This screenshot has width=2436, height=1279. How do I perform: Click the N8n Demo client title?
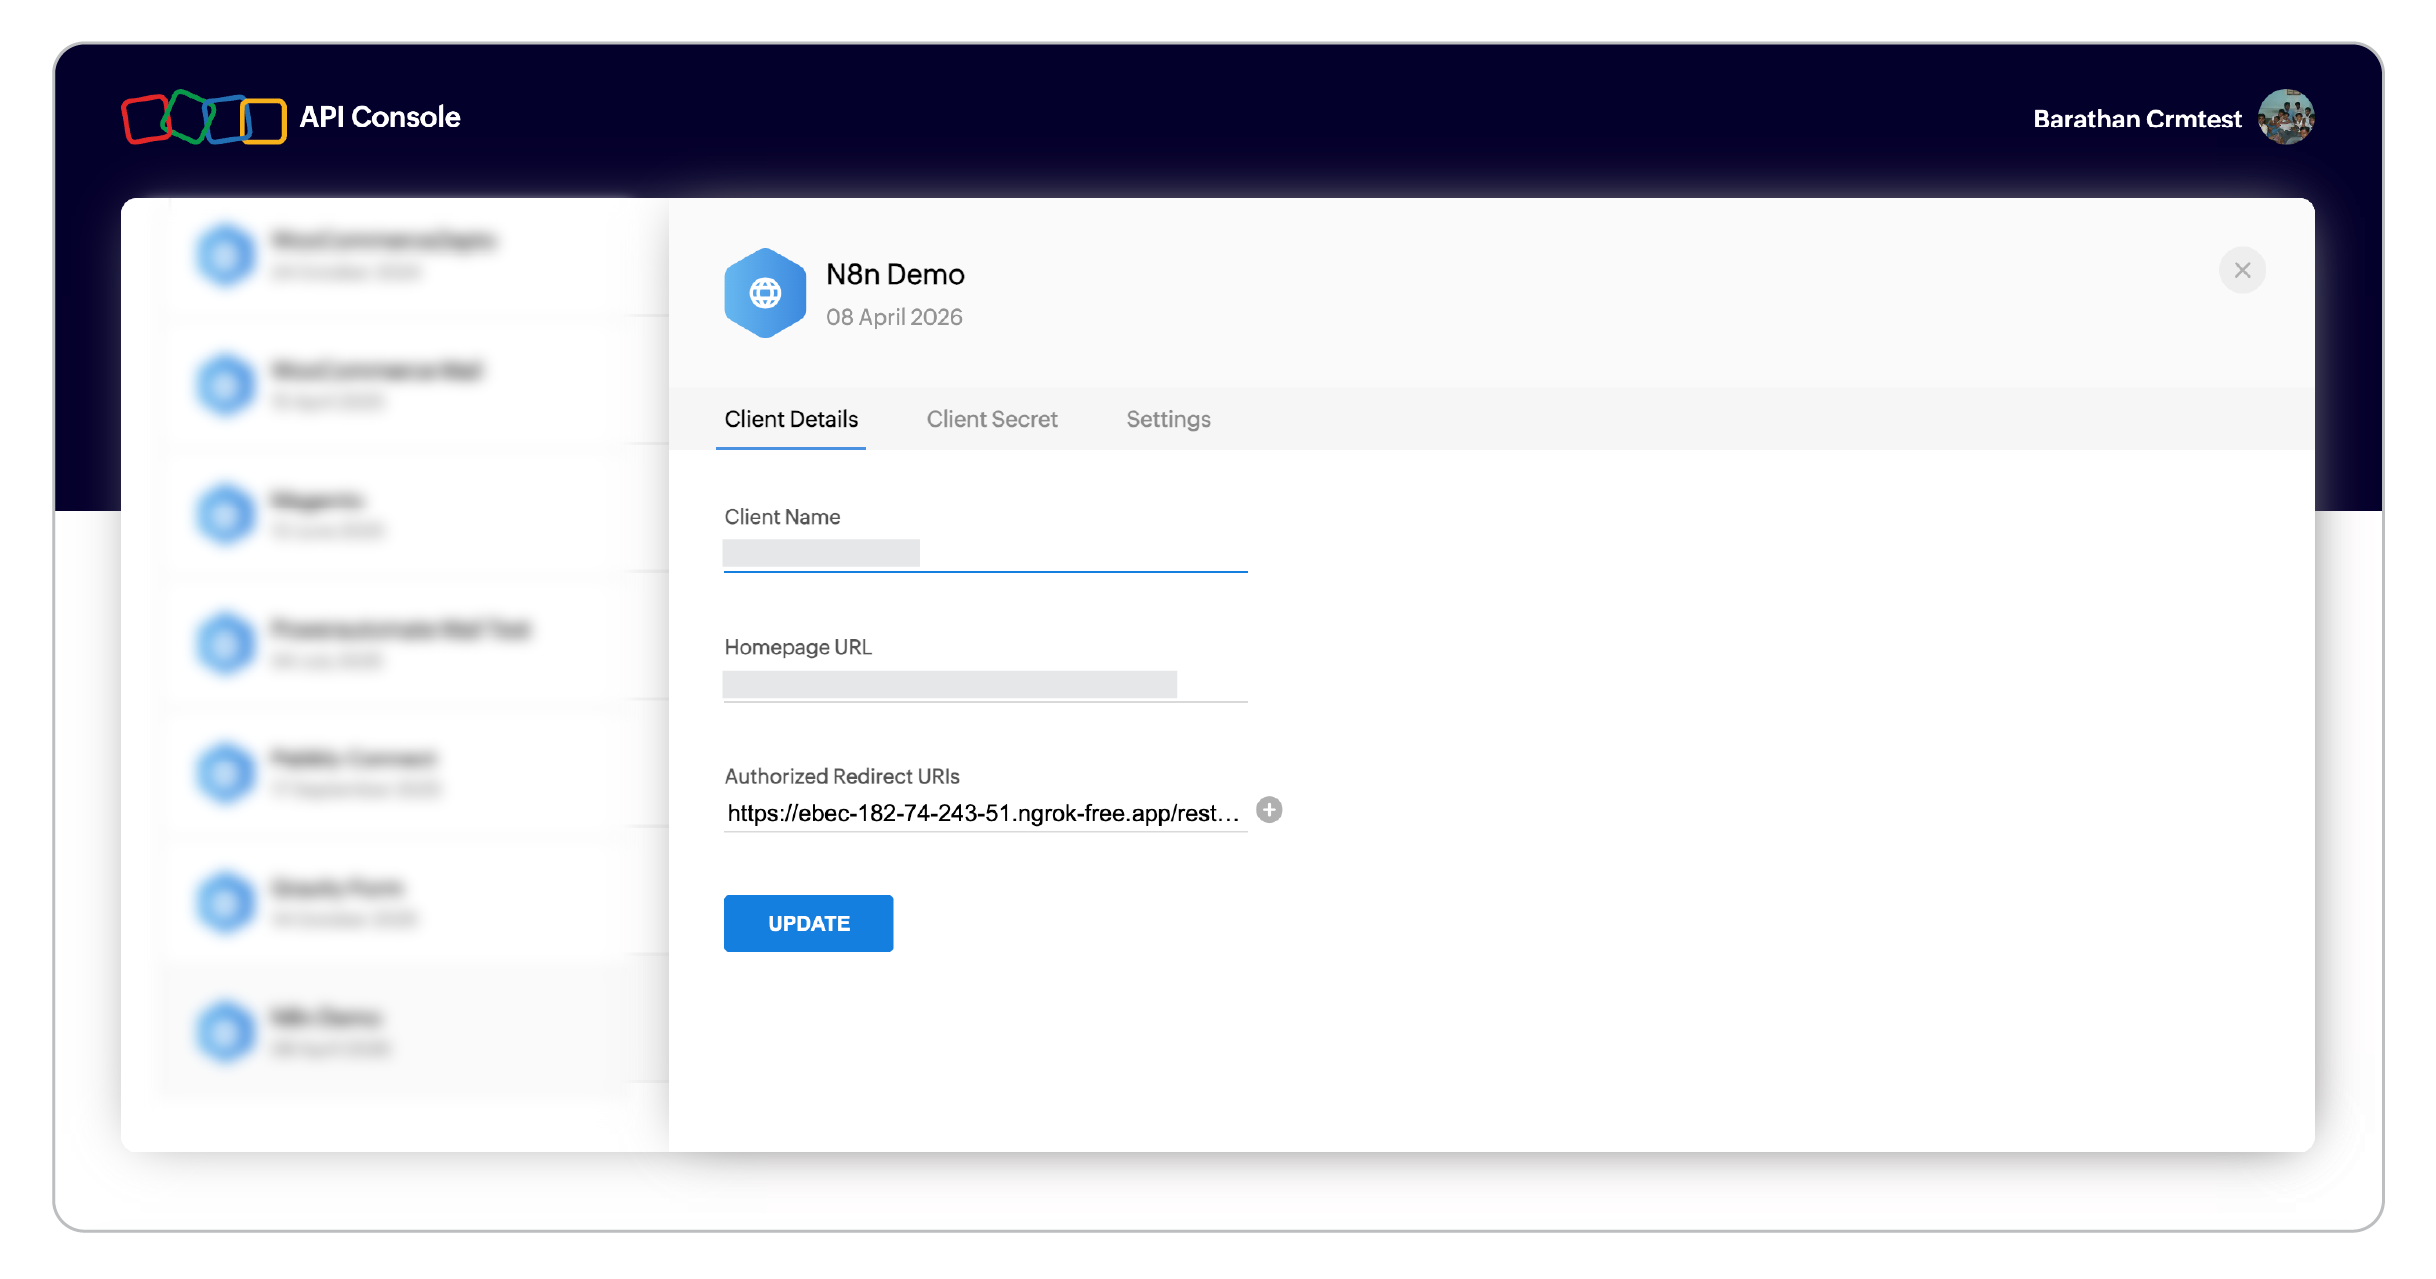tap(895, 274)
